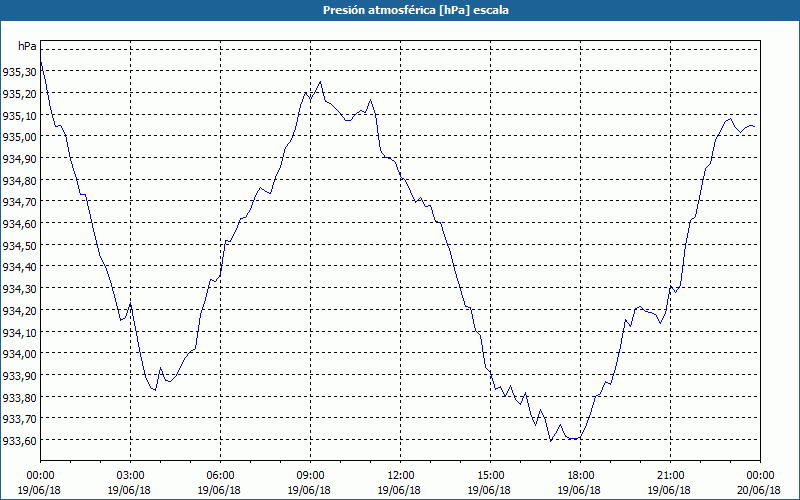Select the '18:00' time axis label
Viewport: 800px width, 500px height.
tap(581, 476)
